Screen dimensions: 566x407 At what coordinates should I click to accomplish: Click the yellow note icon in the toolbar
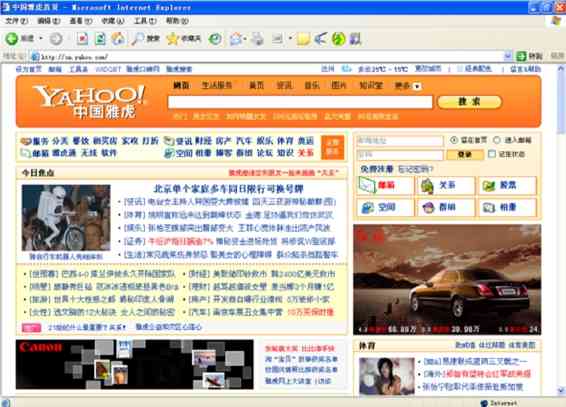pyautogui.click(x=302, y=39)
